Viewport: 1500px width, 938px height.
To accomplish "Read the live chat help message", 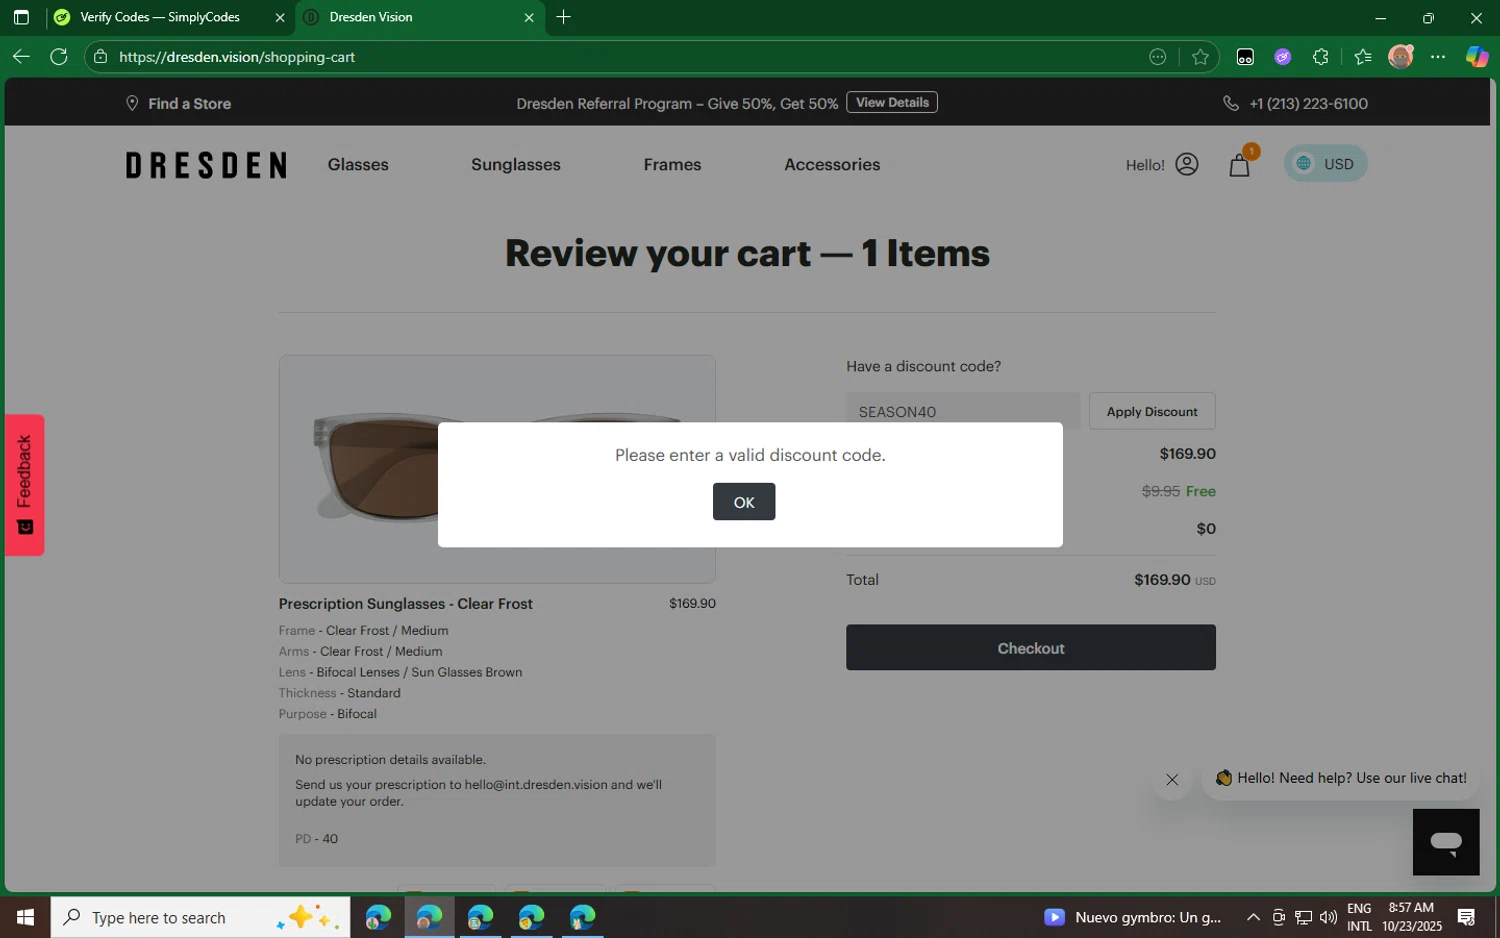I will click(x=1341, y=778).
